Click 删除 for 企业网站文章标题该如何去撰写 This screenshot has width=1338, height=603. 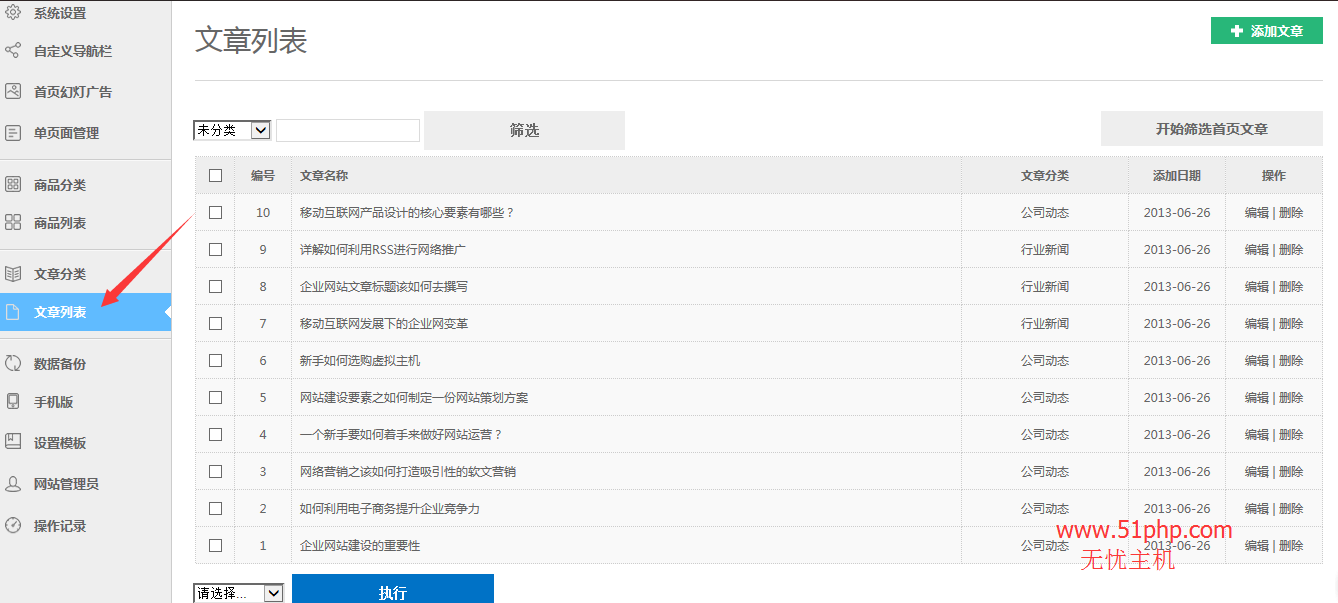pyautogui.click(x=1291, y=286)
